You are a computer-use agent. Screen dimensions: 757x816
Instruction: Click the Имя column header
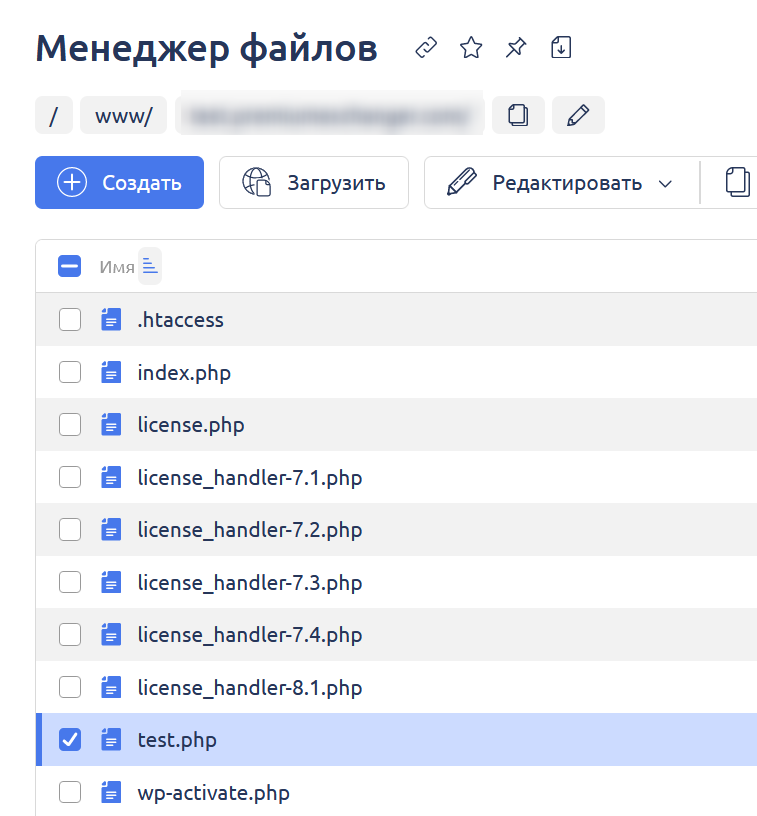coord(116,267)
